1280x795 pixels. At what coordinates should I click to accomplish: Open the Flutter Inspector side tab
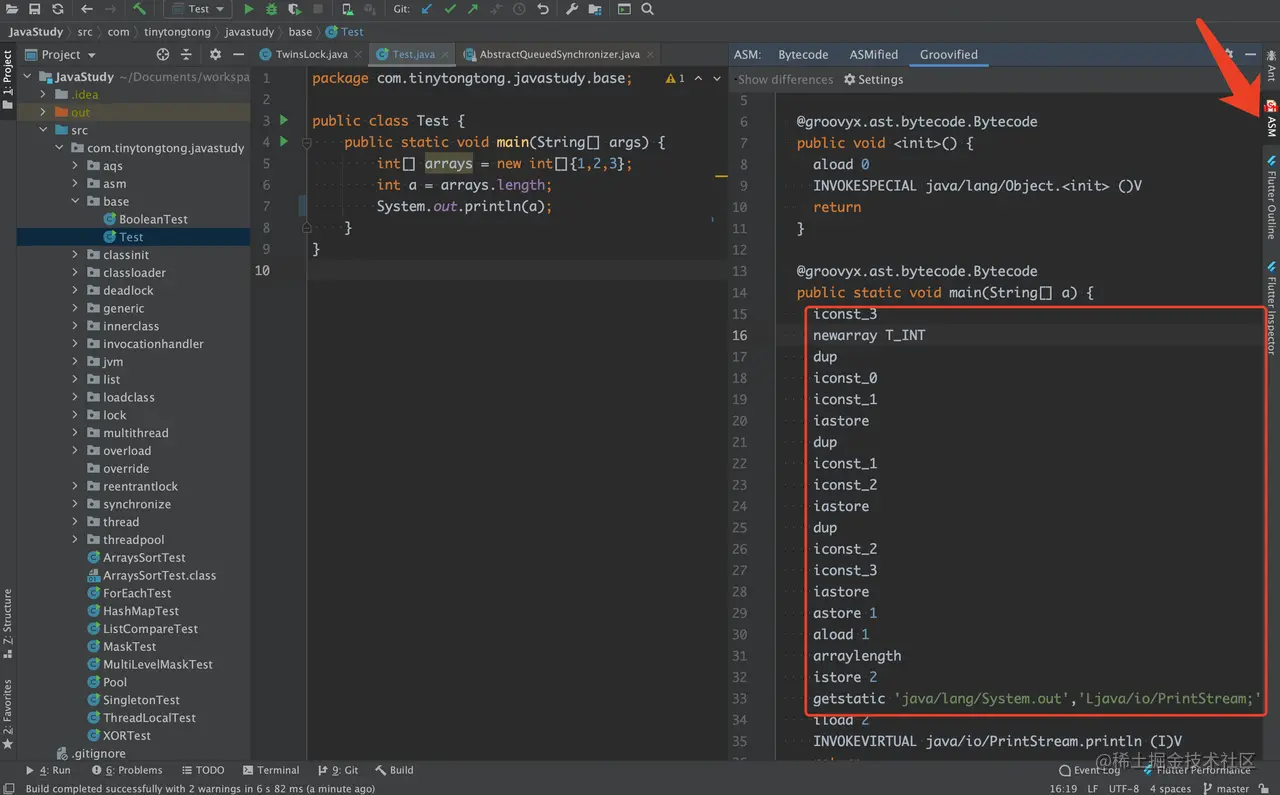point(1271,308)
